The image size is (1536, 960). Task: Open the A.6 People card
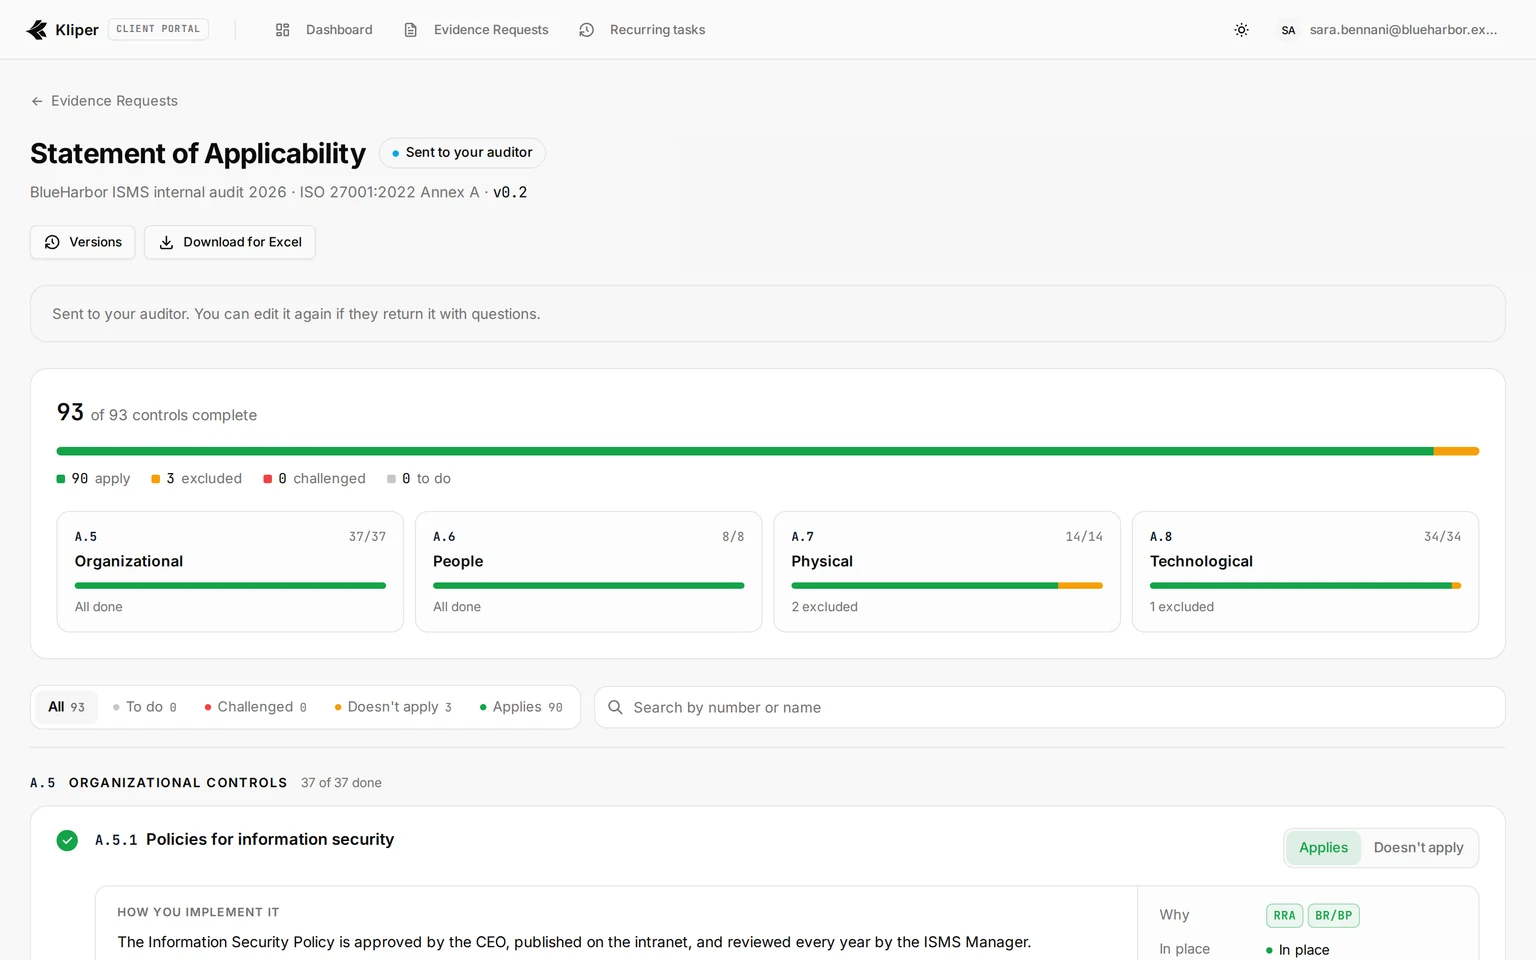tap(589, 572)
